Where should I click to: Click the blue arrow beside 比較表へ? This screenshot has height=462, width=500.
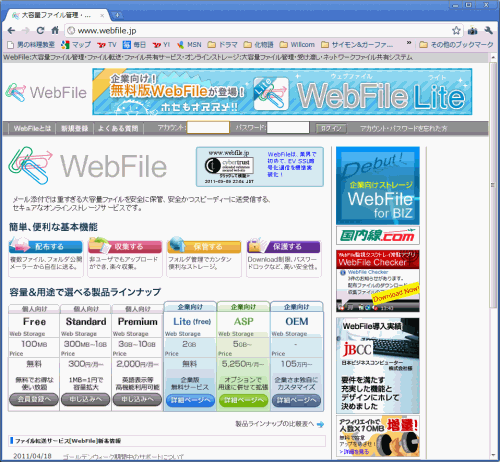coord(320,424)
